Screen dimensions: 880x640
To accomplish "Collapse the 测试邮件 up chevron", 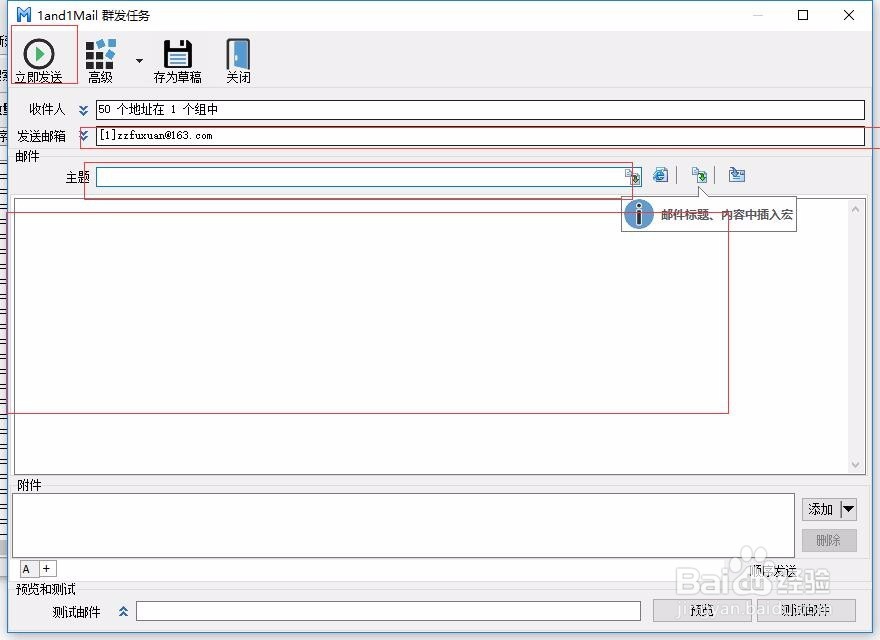I will [123, 611].
